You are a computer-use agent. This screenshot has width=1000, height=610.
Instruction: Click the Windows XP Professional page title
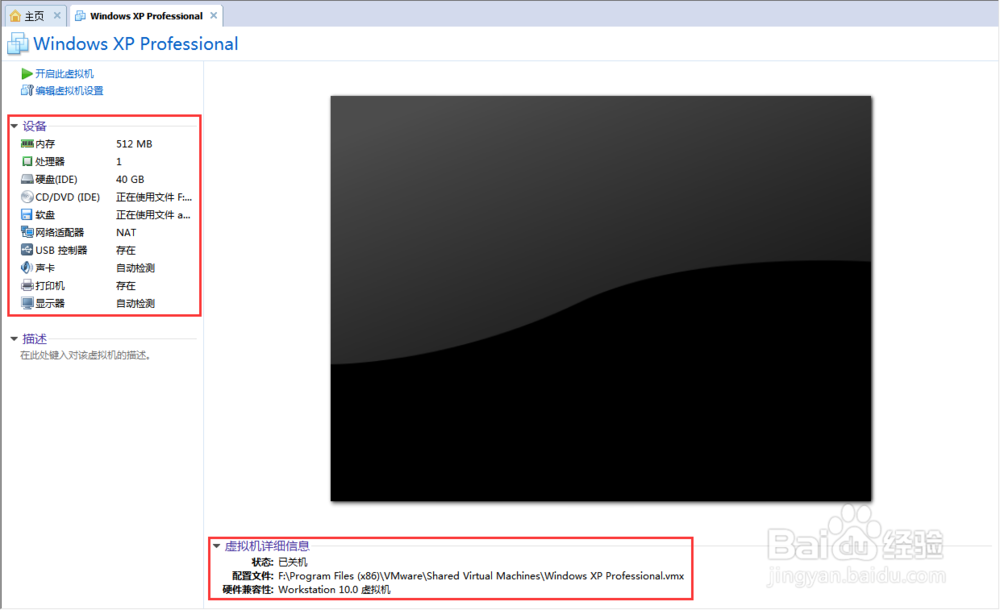pyautogui.click(x=136, y=43)
